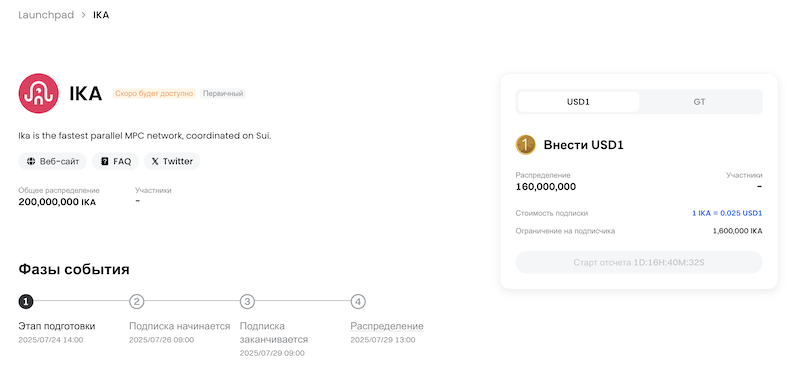Click the X Twitter logo icon
The height and width of the screenshot is (389, 800).
pos(155,161)
